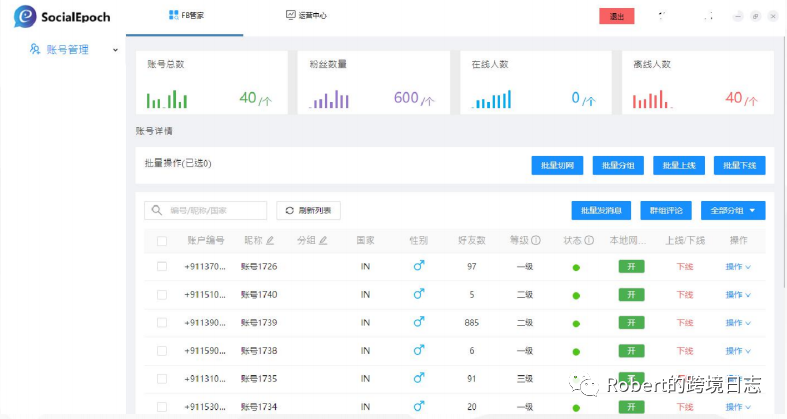
Task: Check the box for 账号1734
Action: [162, 407]
